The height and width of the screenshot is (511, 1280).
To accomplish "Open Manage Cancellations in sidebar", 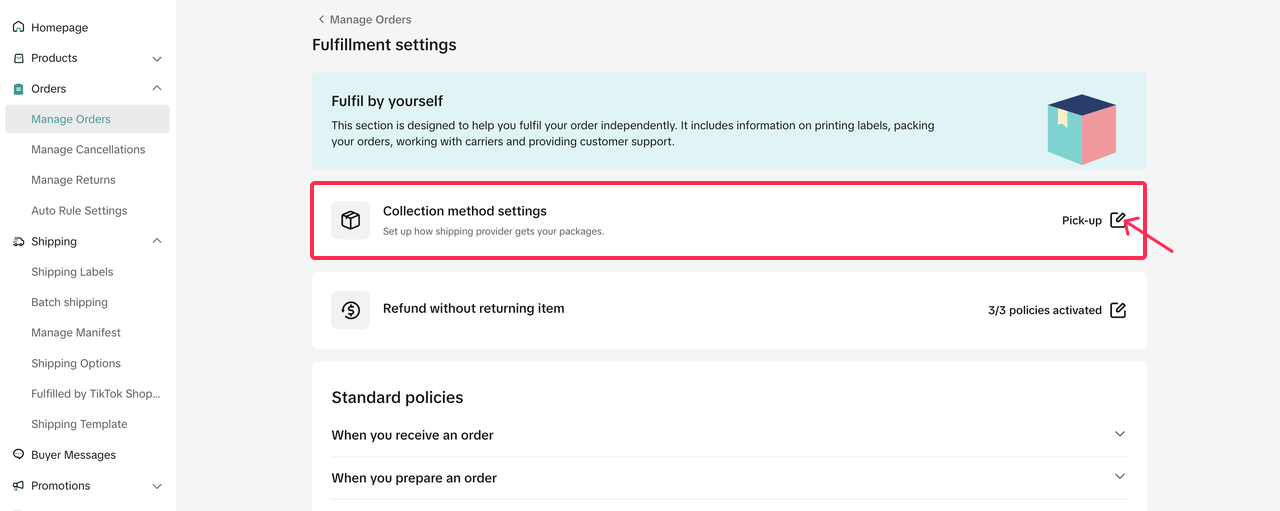I will pos(88,149).
